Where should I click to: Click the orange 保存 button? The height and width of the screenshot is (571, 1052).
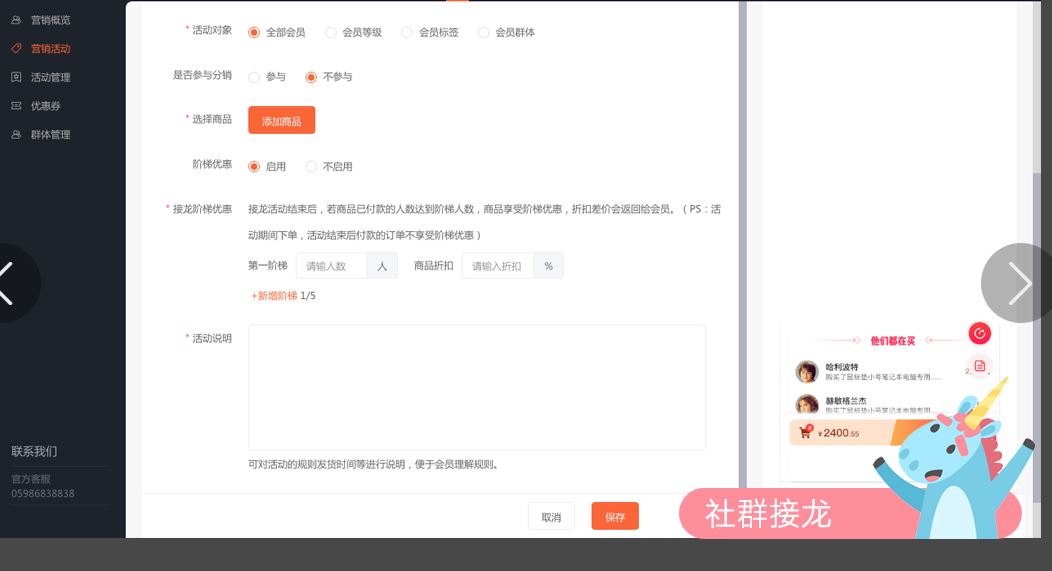(x=614, y=517)
